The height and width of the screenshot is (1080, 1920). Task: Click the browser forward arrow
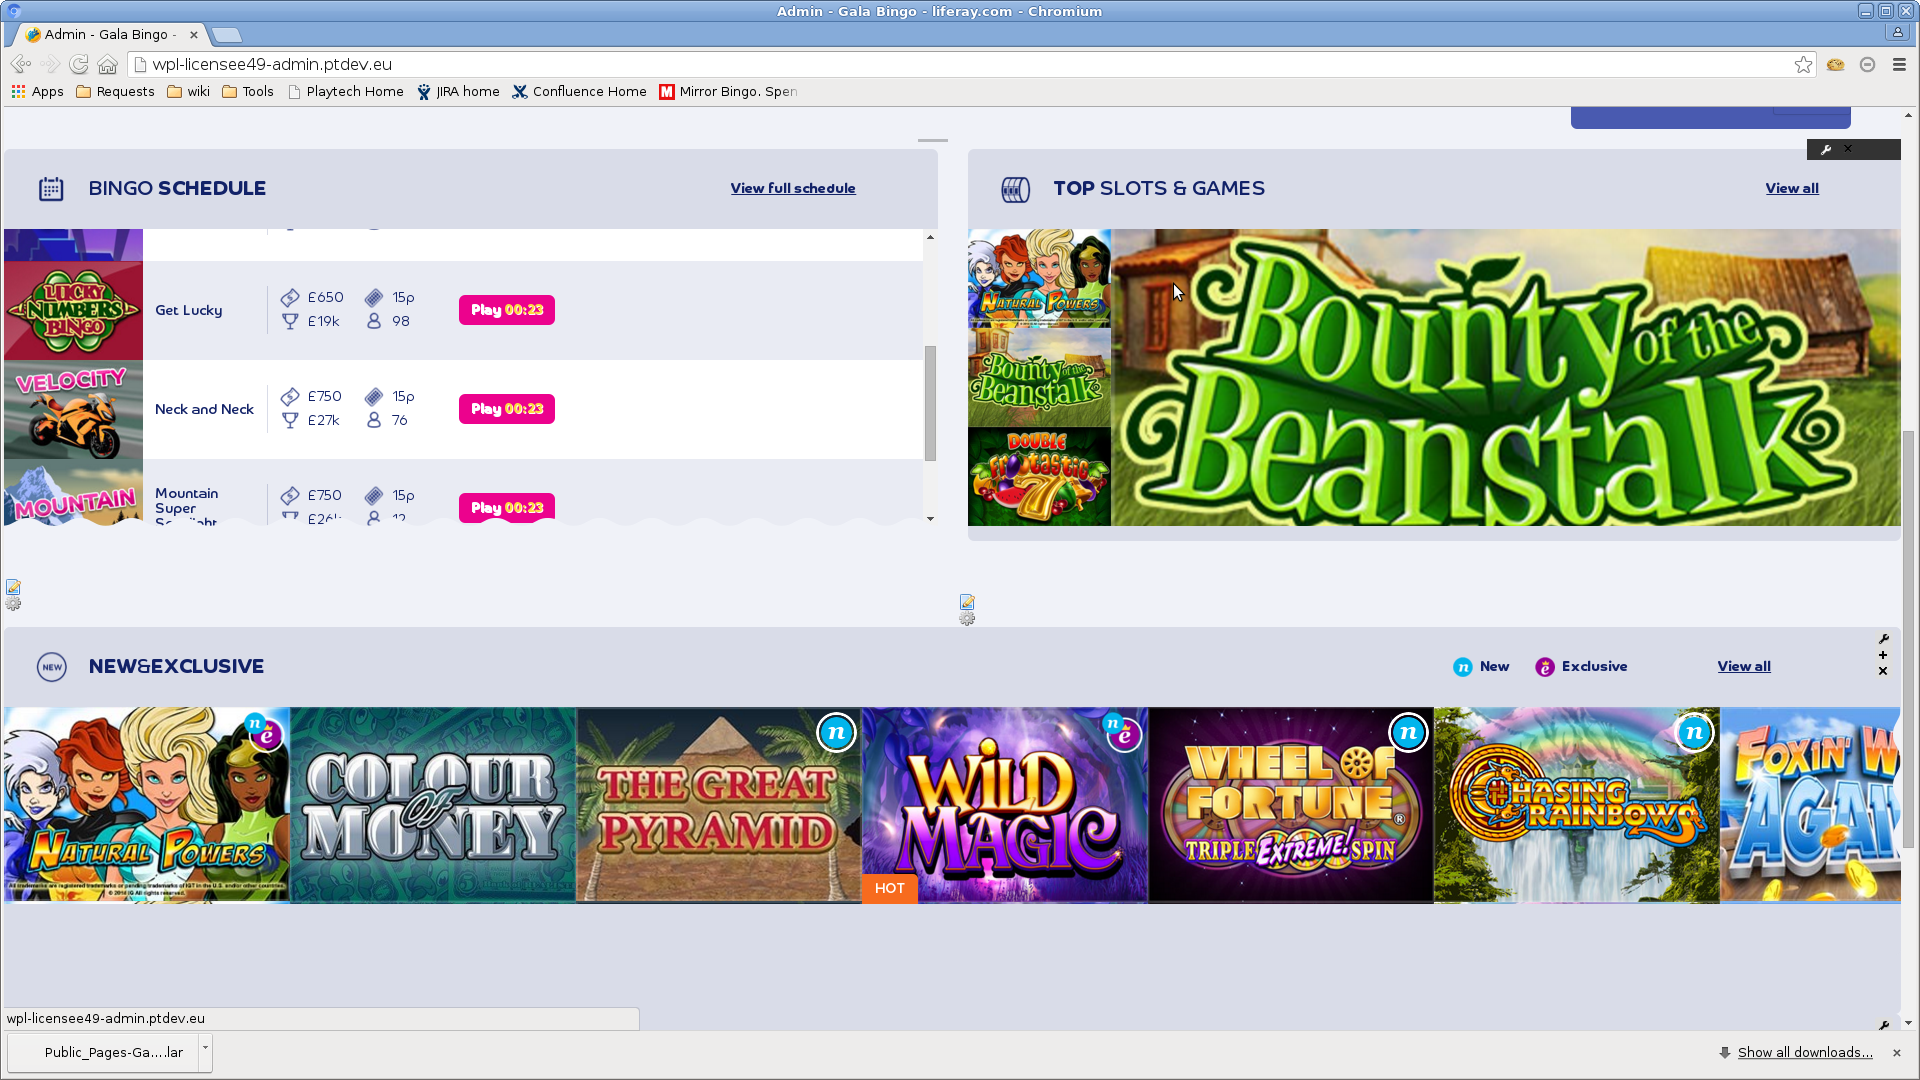(x=50, y=64)
